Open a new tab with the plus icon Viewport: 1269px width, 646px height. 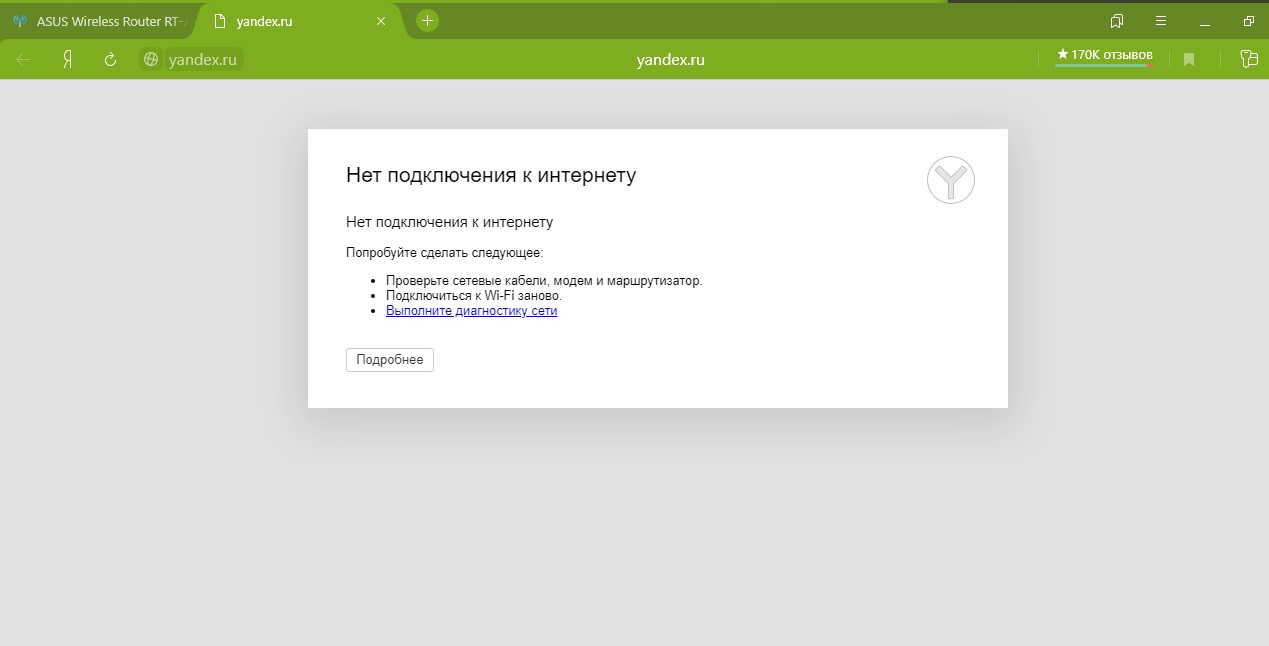point(427,20)
